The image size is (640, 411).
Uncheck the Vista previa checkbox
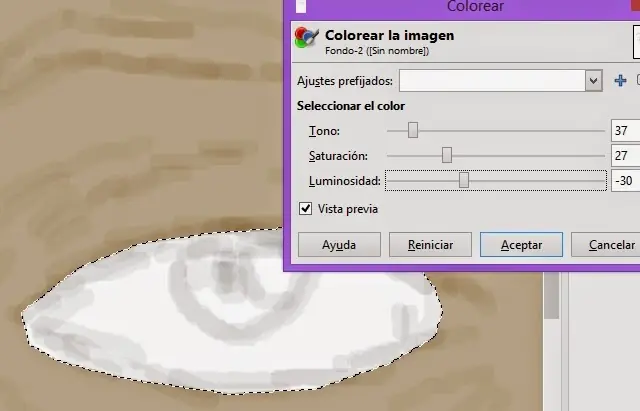(305, 209)
